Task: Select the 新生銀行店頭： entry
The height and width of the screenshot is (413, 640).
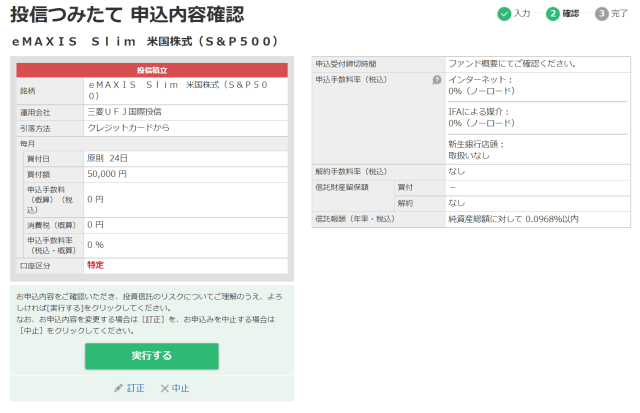Action: pos(476,150)
